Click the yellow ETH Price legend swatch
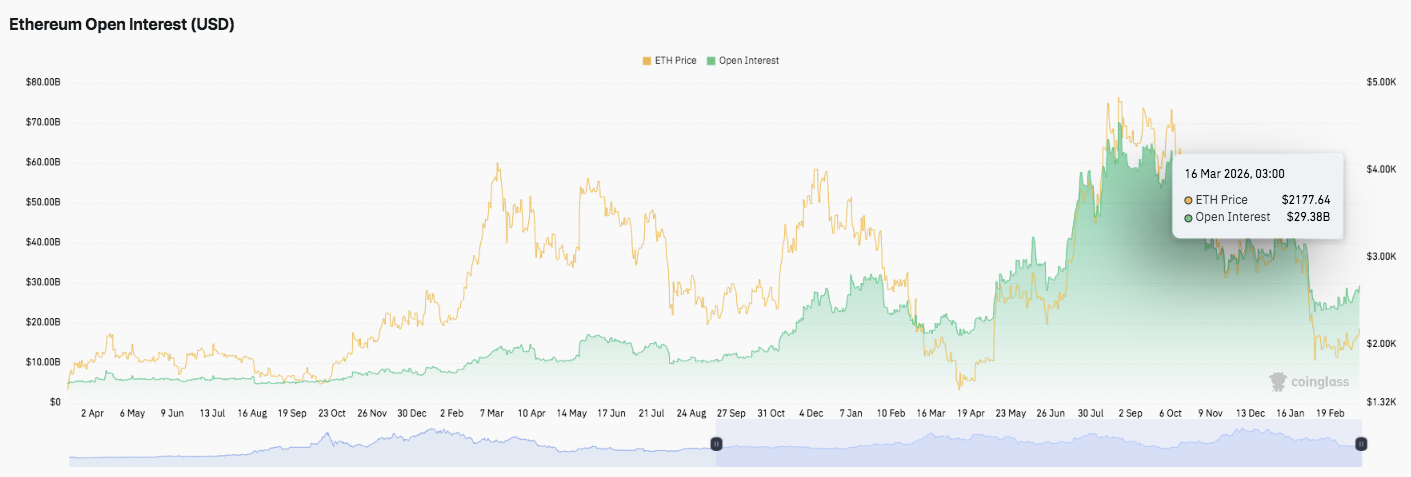The height and width of the screenshot is (477, 1411). pyautogui.click(x=647, y=61)
